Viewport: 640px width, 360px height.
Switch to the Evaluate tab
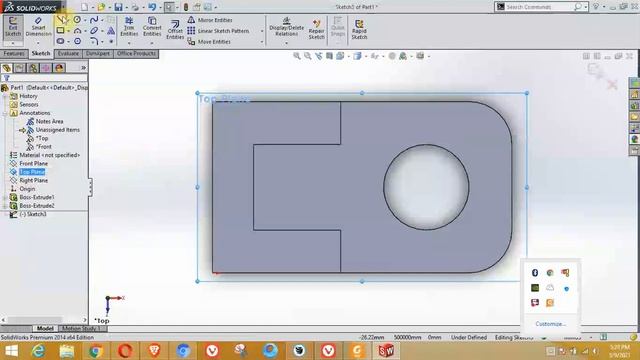pos(68,53)
